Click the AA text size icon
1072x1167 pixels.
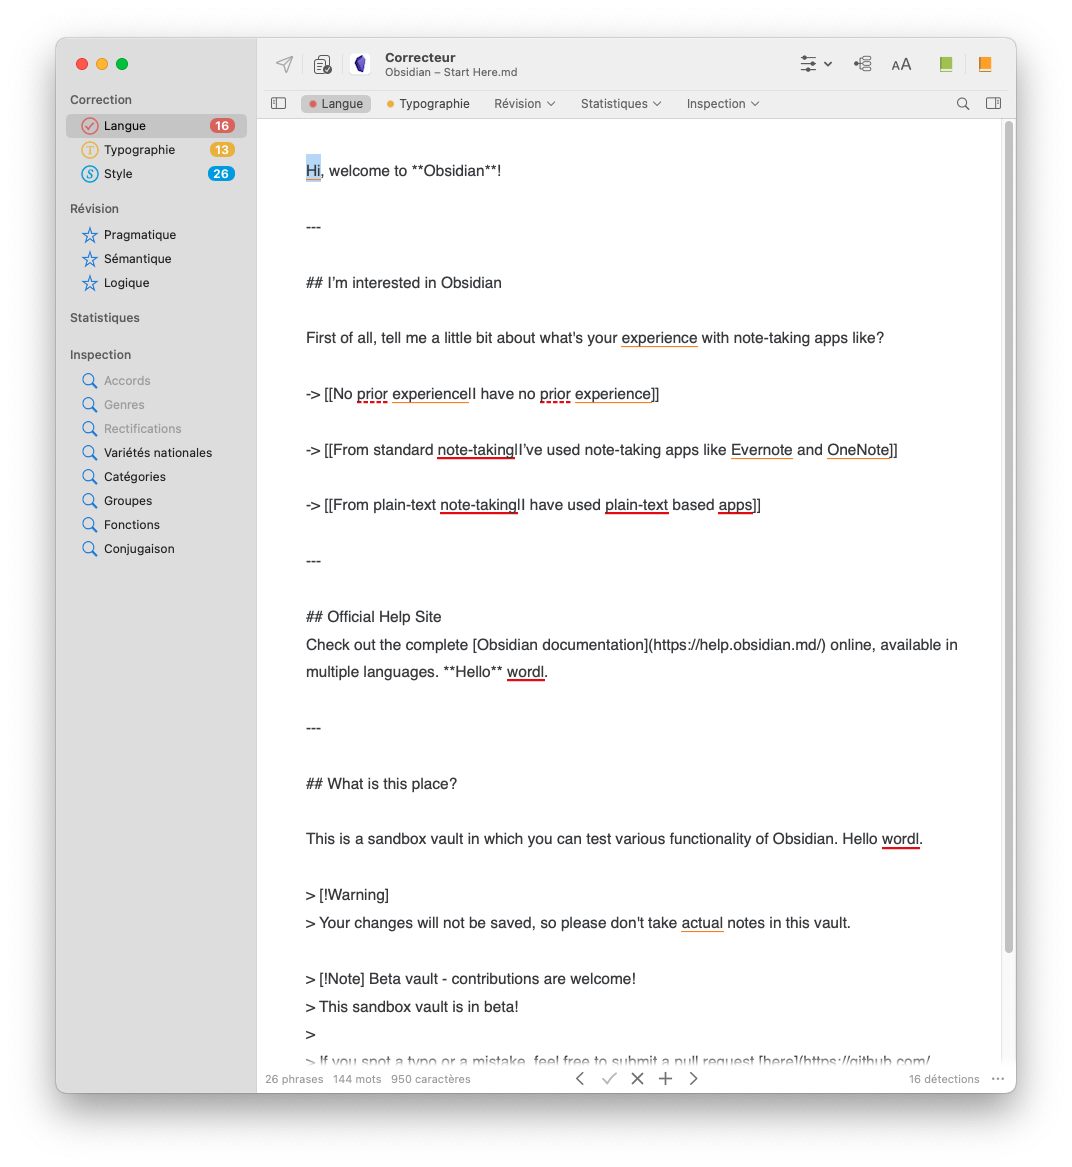[x=902, y=65]
